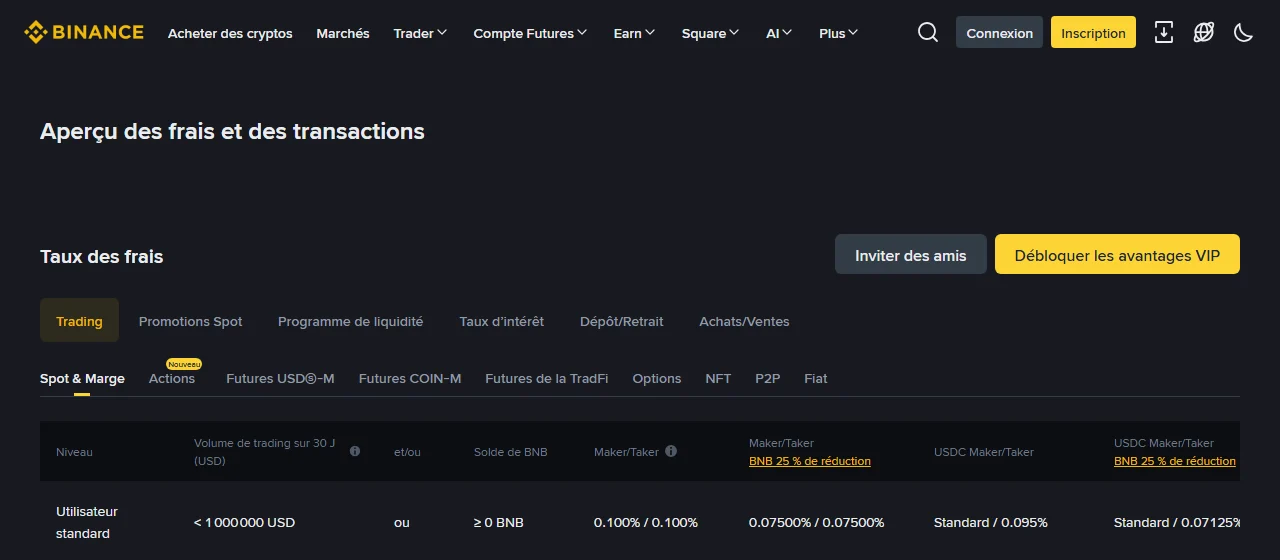Click the Nouveau badge above Actions
Image resolution: width=1280 pixels, height=560 pixels.
click(184, 364)
